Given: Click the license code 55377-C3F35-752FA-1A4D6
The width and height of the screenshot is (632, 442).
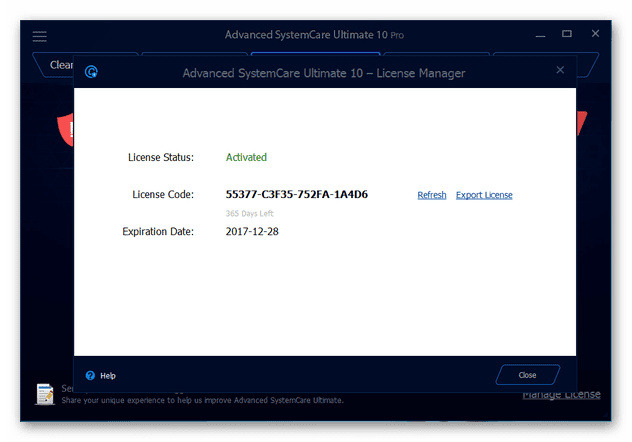Looking at the screenshot, I should [297, 194].
